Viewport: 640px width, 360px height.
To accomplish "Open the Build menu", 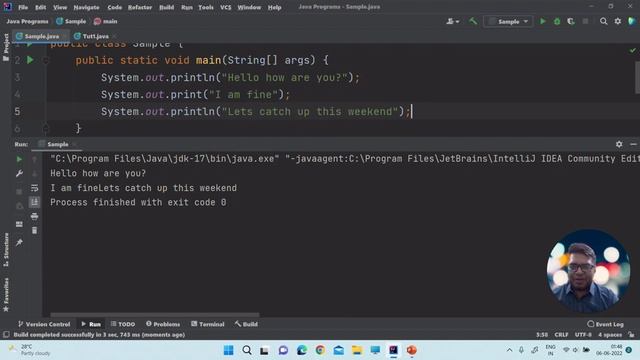I will (x=167, y=7).
